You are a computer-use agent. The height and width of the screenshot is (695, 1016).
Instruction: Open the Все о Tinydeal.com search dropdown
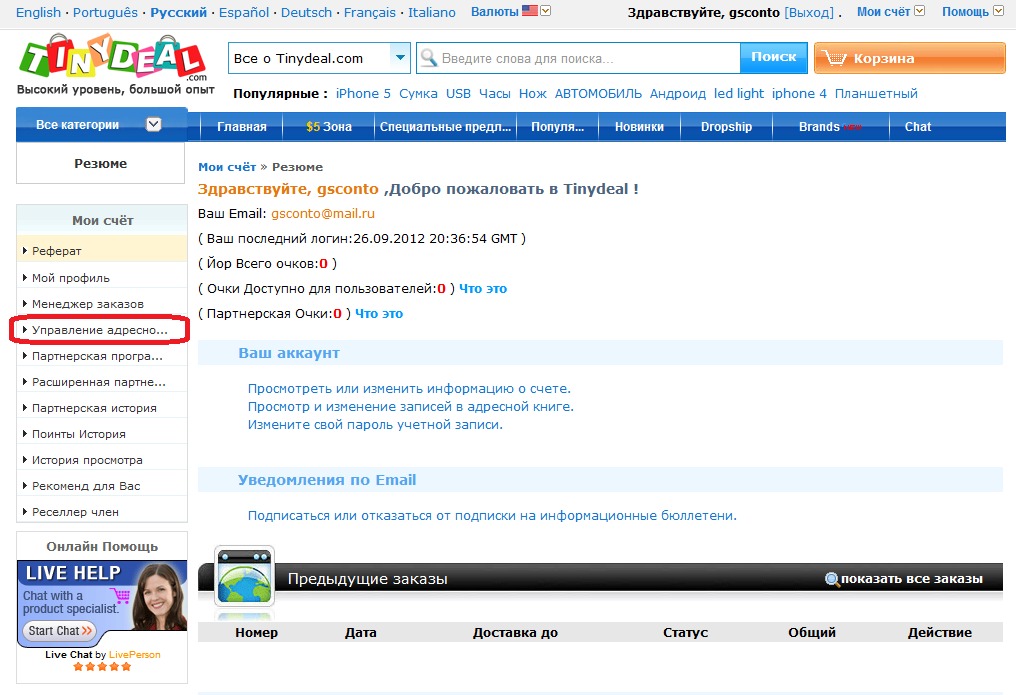point(401,58)
